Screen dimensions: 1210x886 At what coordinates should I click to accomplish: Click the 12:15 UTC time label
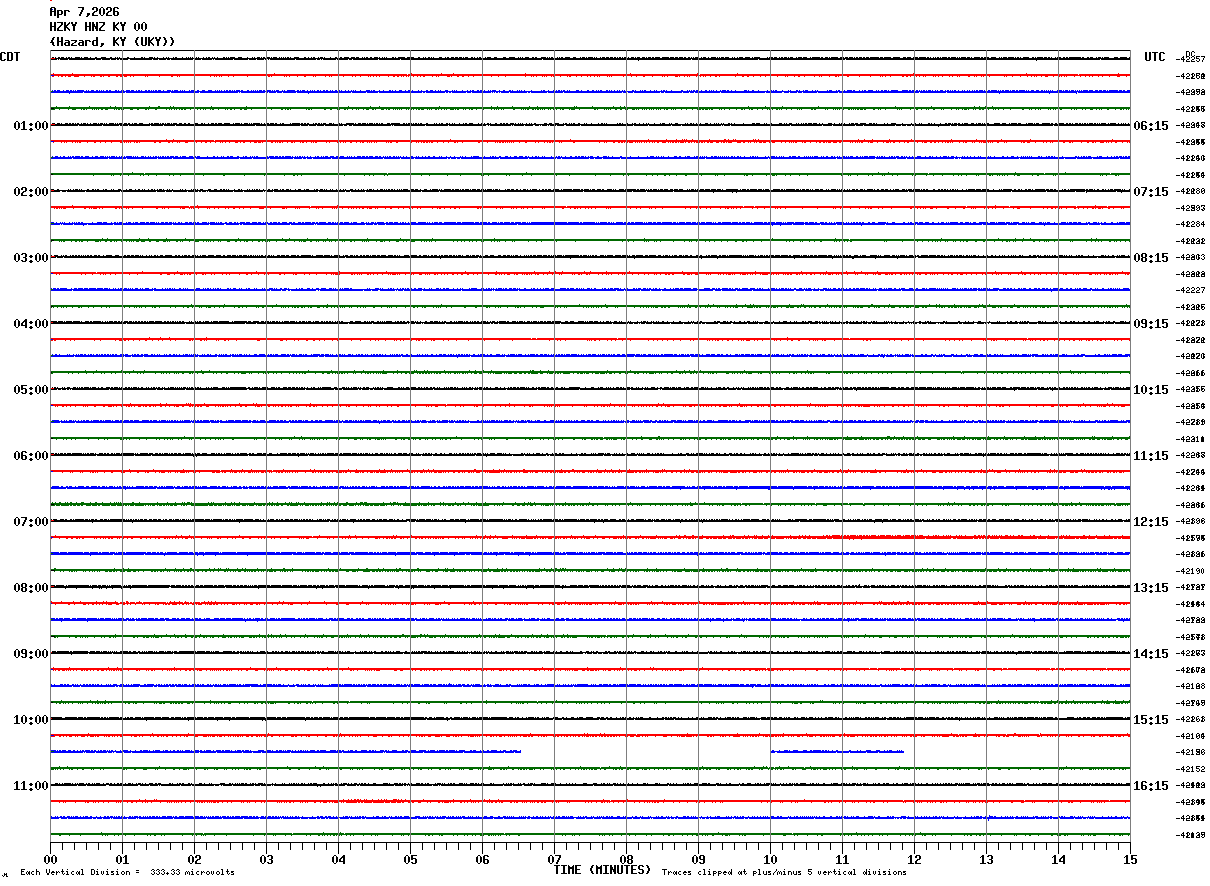tap(1150, 522)
